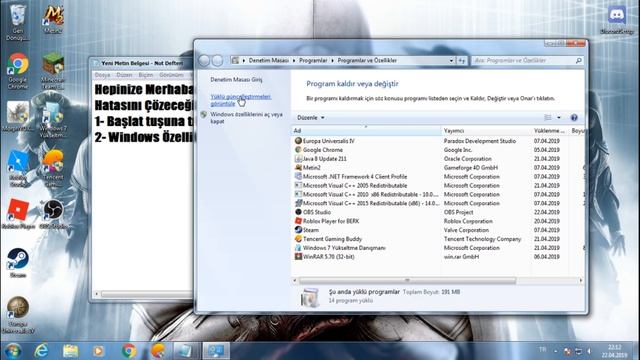The width and height of the screenshot is (640, 360).
Task: Launch Chrome from the taskbar
Action: [129, 351]
